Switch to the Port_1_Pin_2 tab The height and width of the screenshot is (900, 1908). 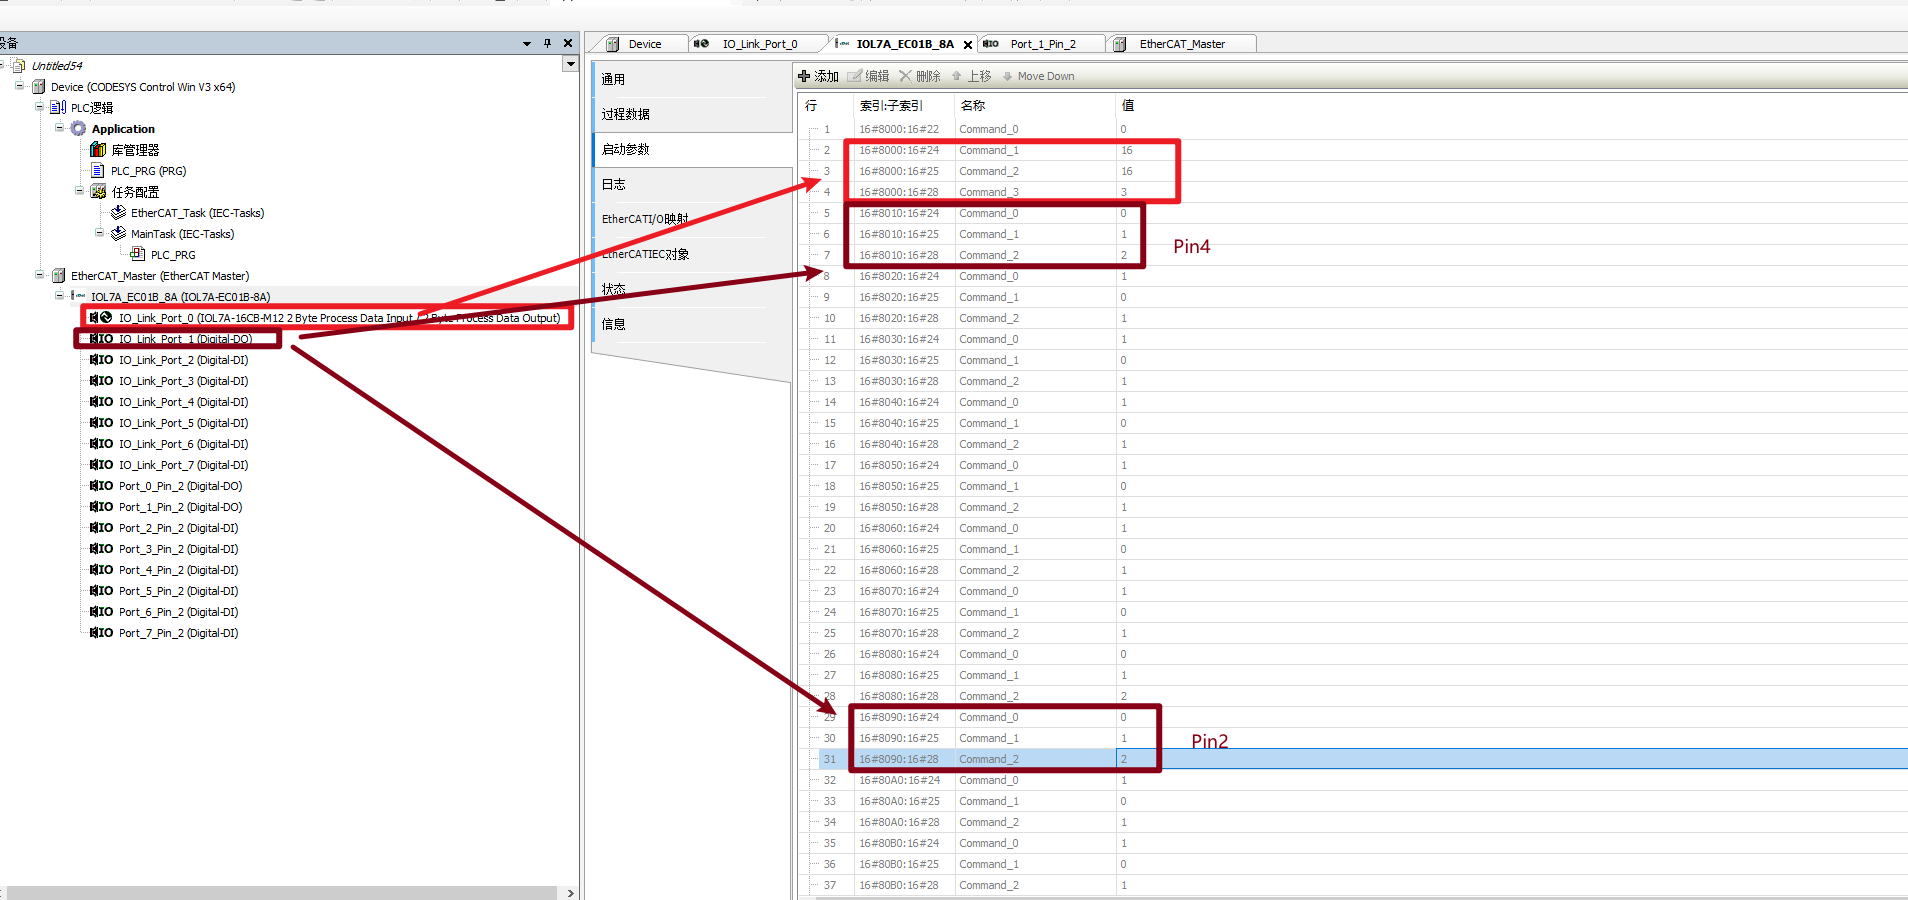(1041, 44)
